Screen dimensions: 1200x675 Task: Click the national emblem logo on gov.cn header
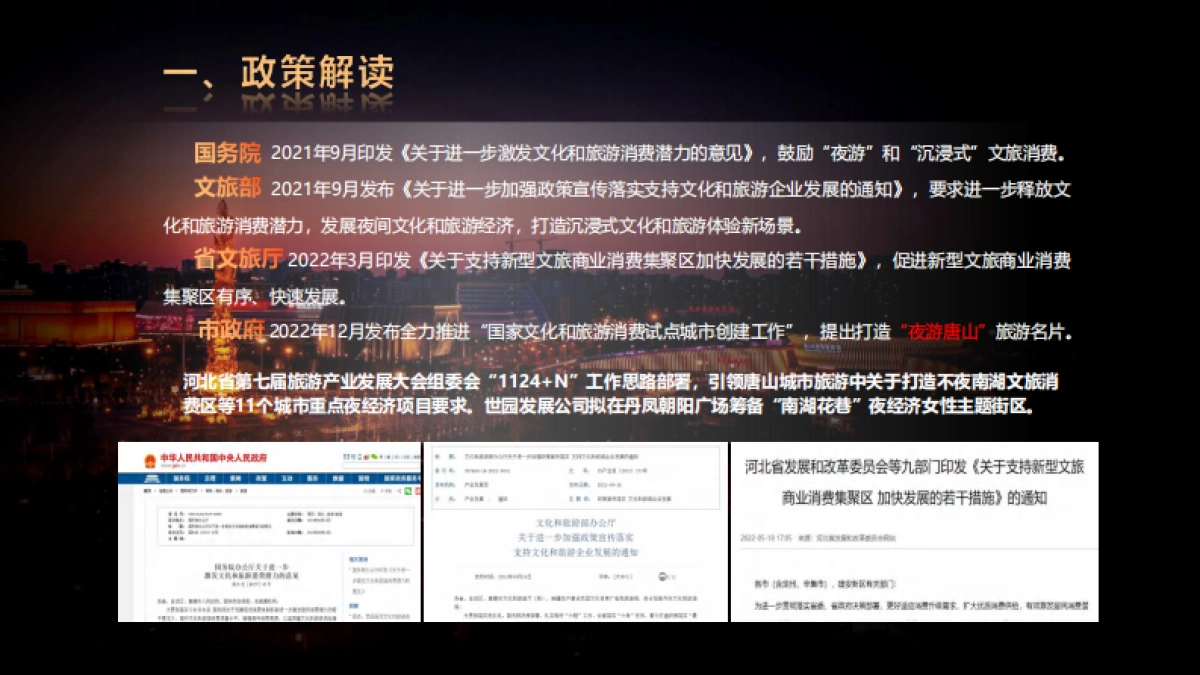pos(150,463)
